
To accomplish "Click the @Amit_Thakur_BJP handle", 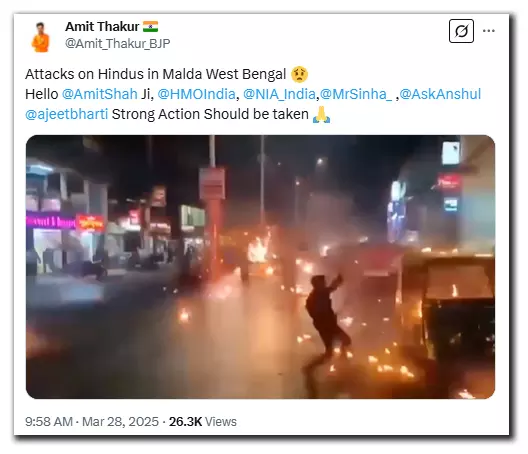I will [118, 43].
